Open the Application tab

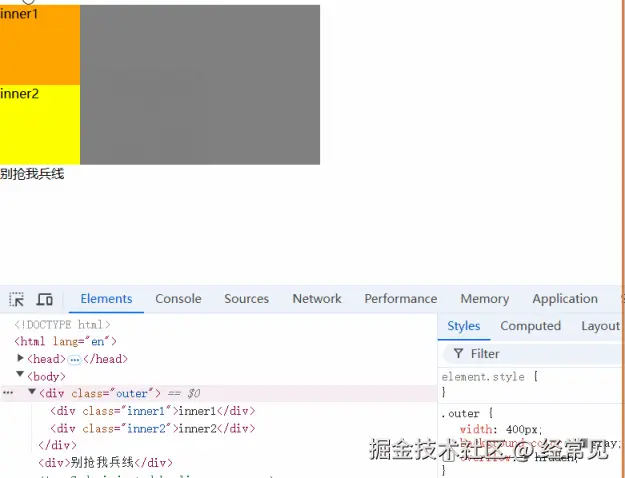pyautogui.click(x=565, y=299)
